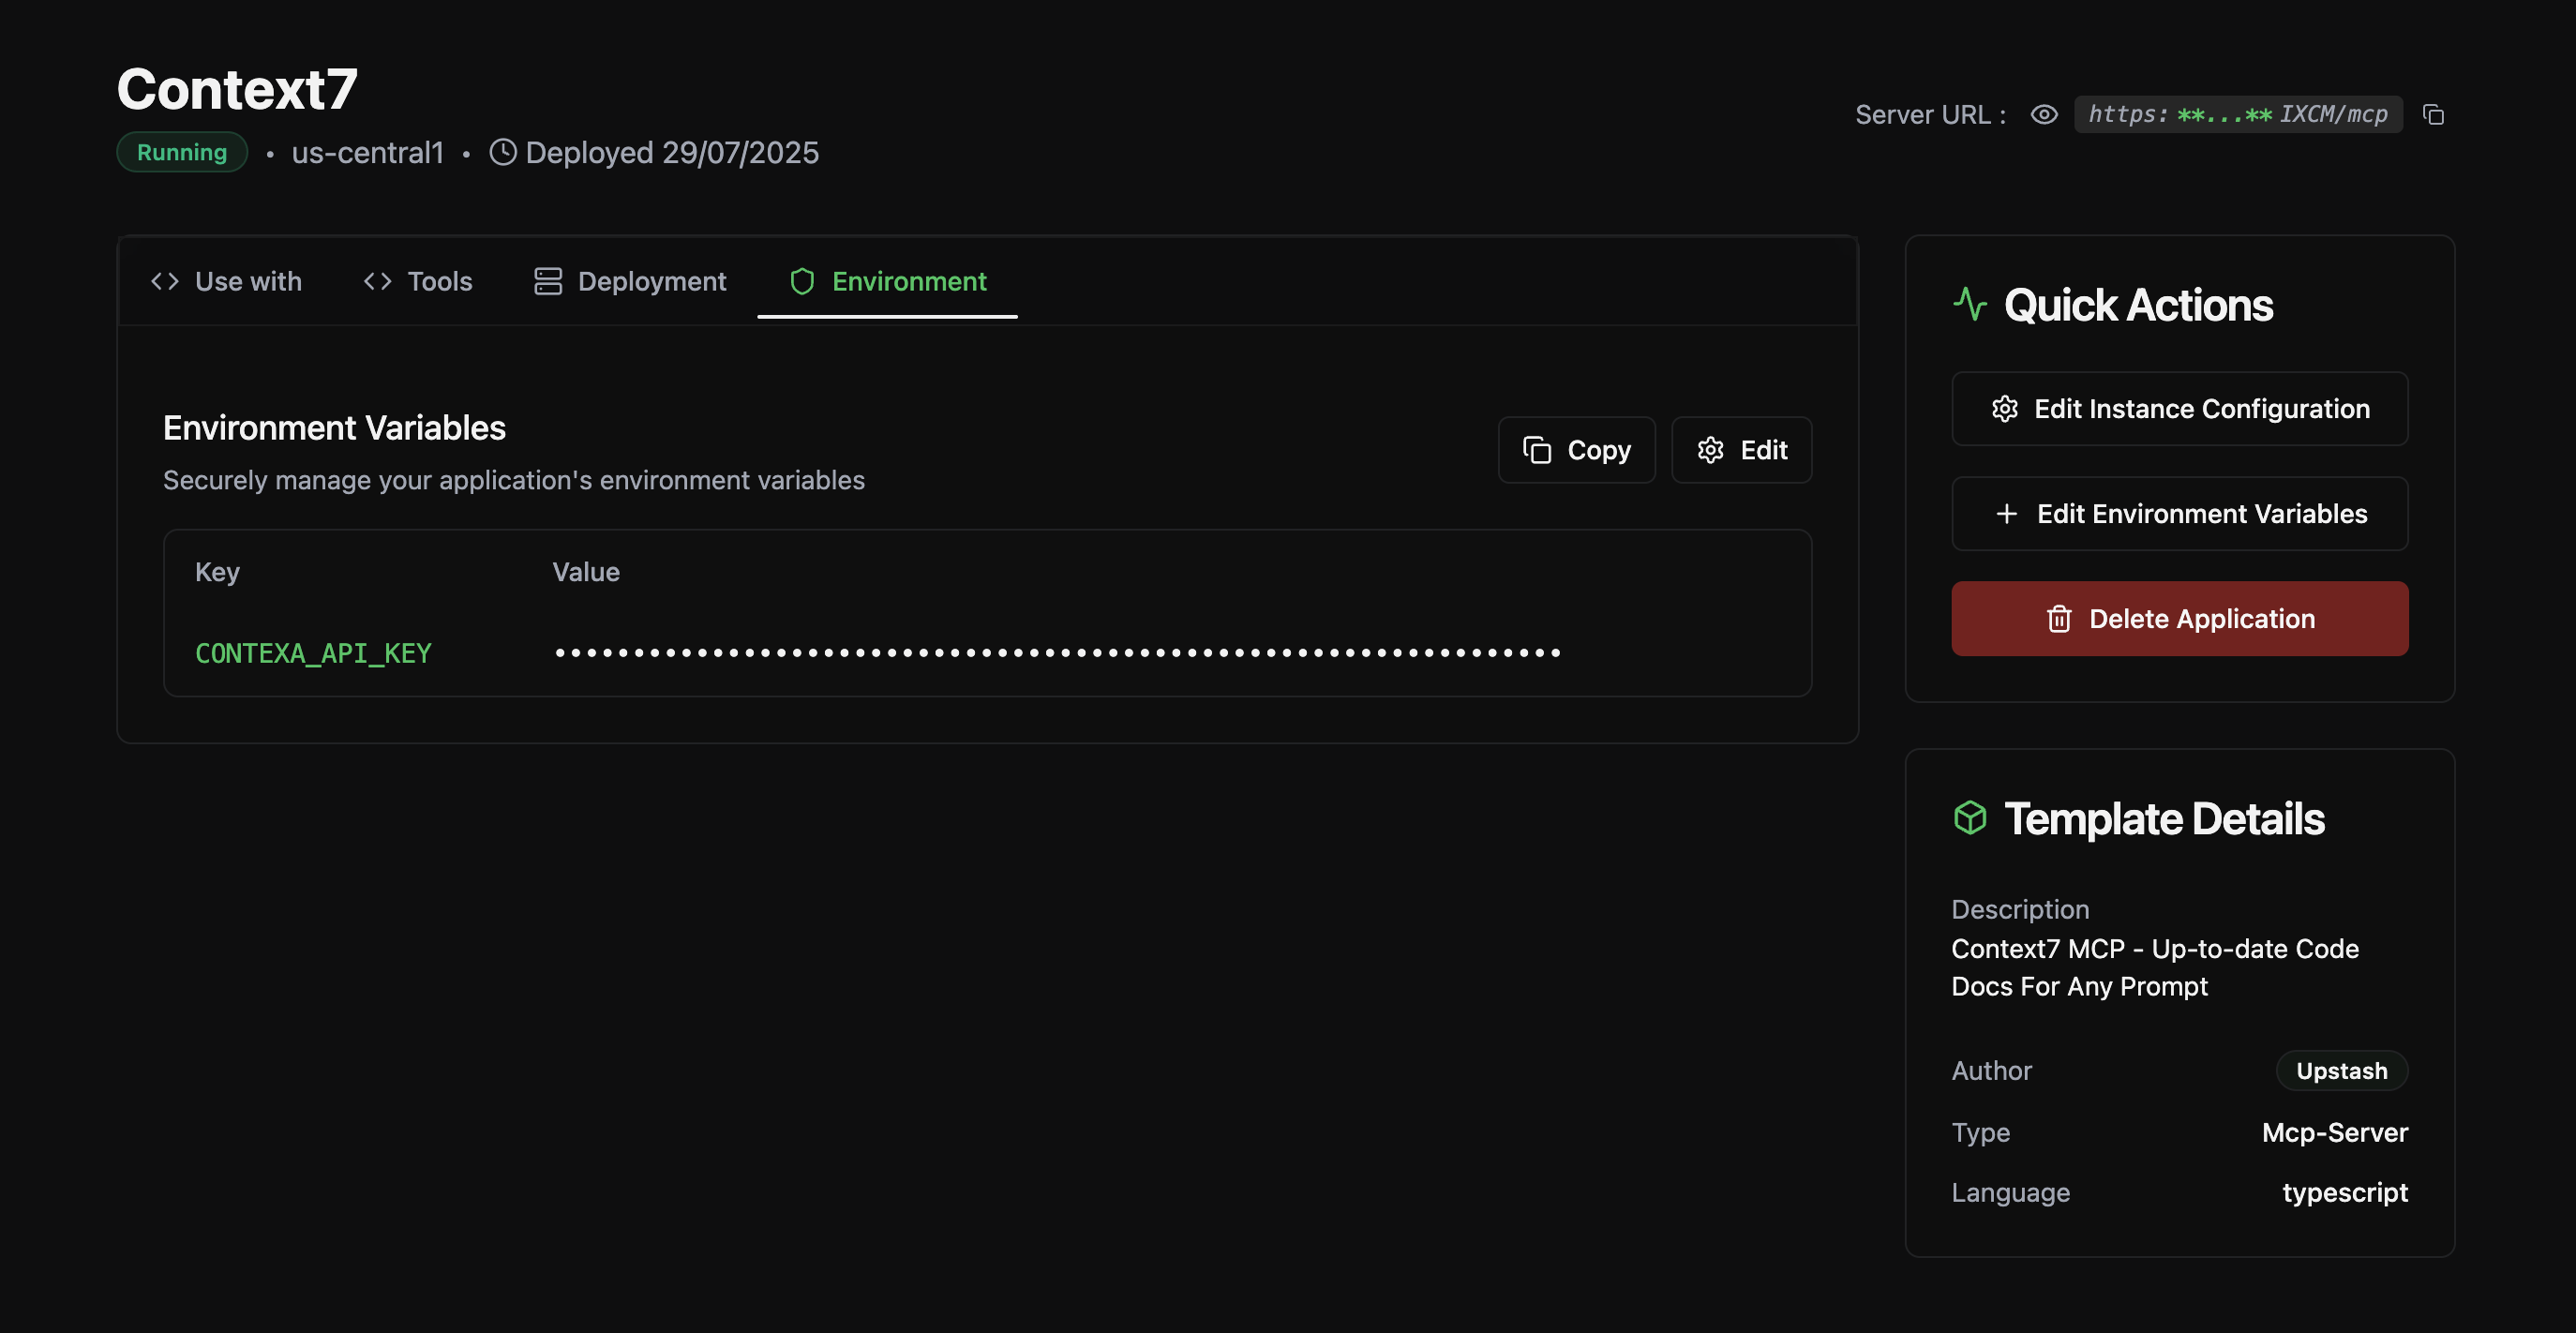Click the trash icon inside Delete Application button
The image size is (2576, 1333).
(x=2060, y=618)
